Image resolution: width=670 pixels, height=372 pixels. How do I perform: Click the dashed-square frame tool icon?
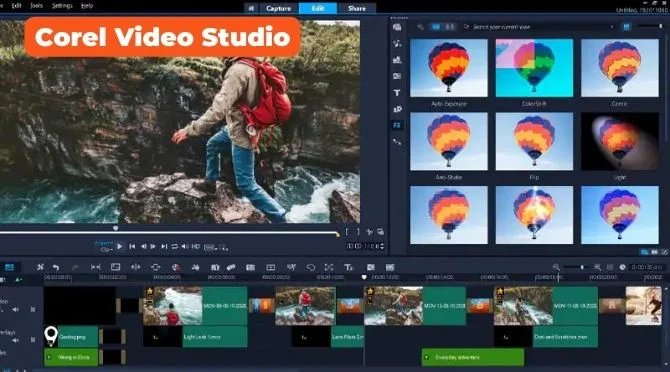click(x=329, y=267)
